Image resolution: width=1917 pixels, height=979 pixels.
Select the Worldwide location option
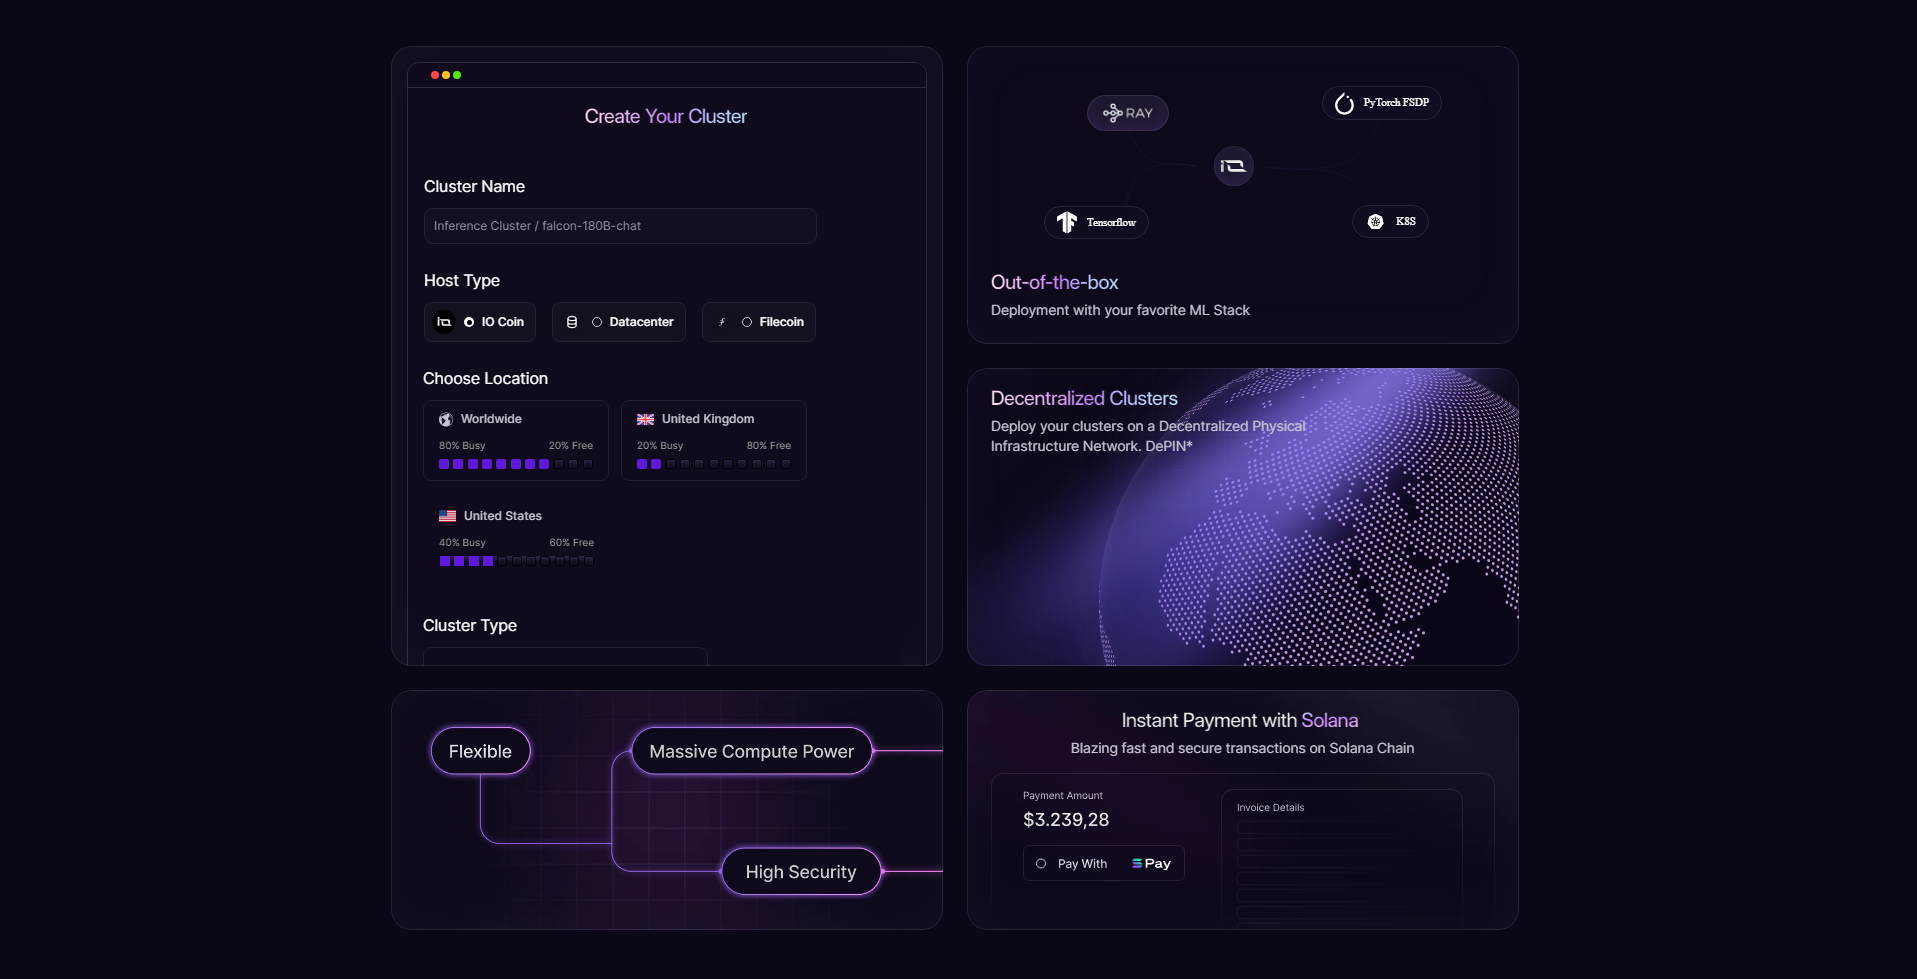516,440
